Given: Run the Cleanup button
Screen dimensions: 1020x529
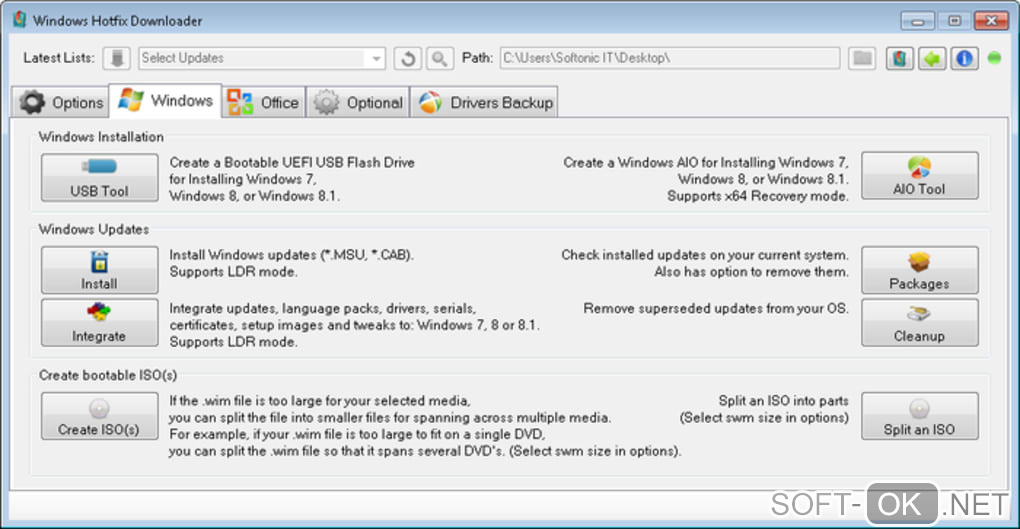Looking at the screenshot, I should point(920,323).
